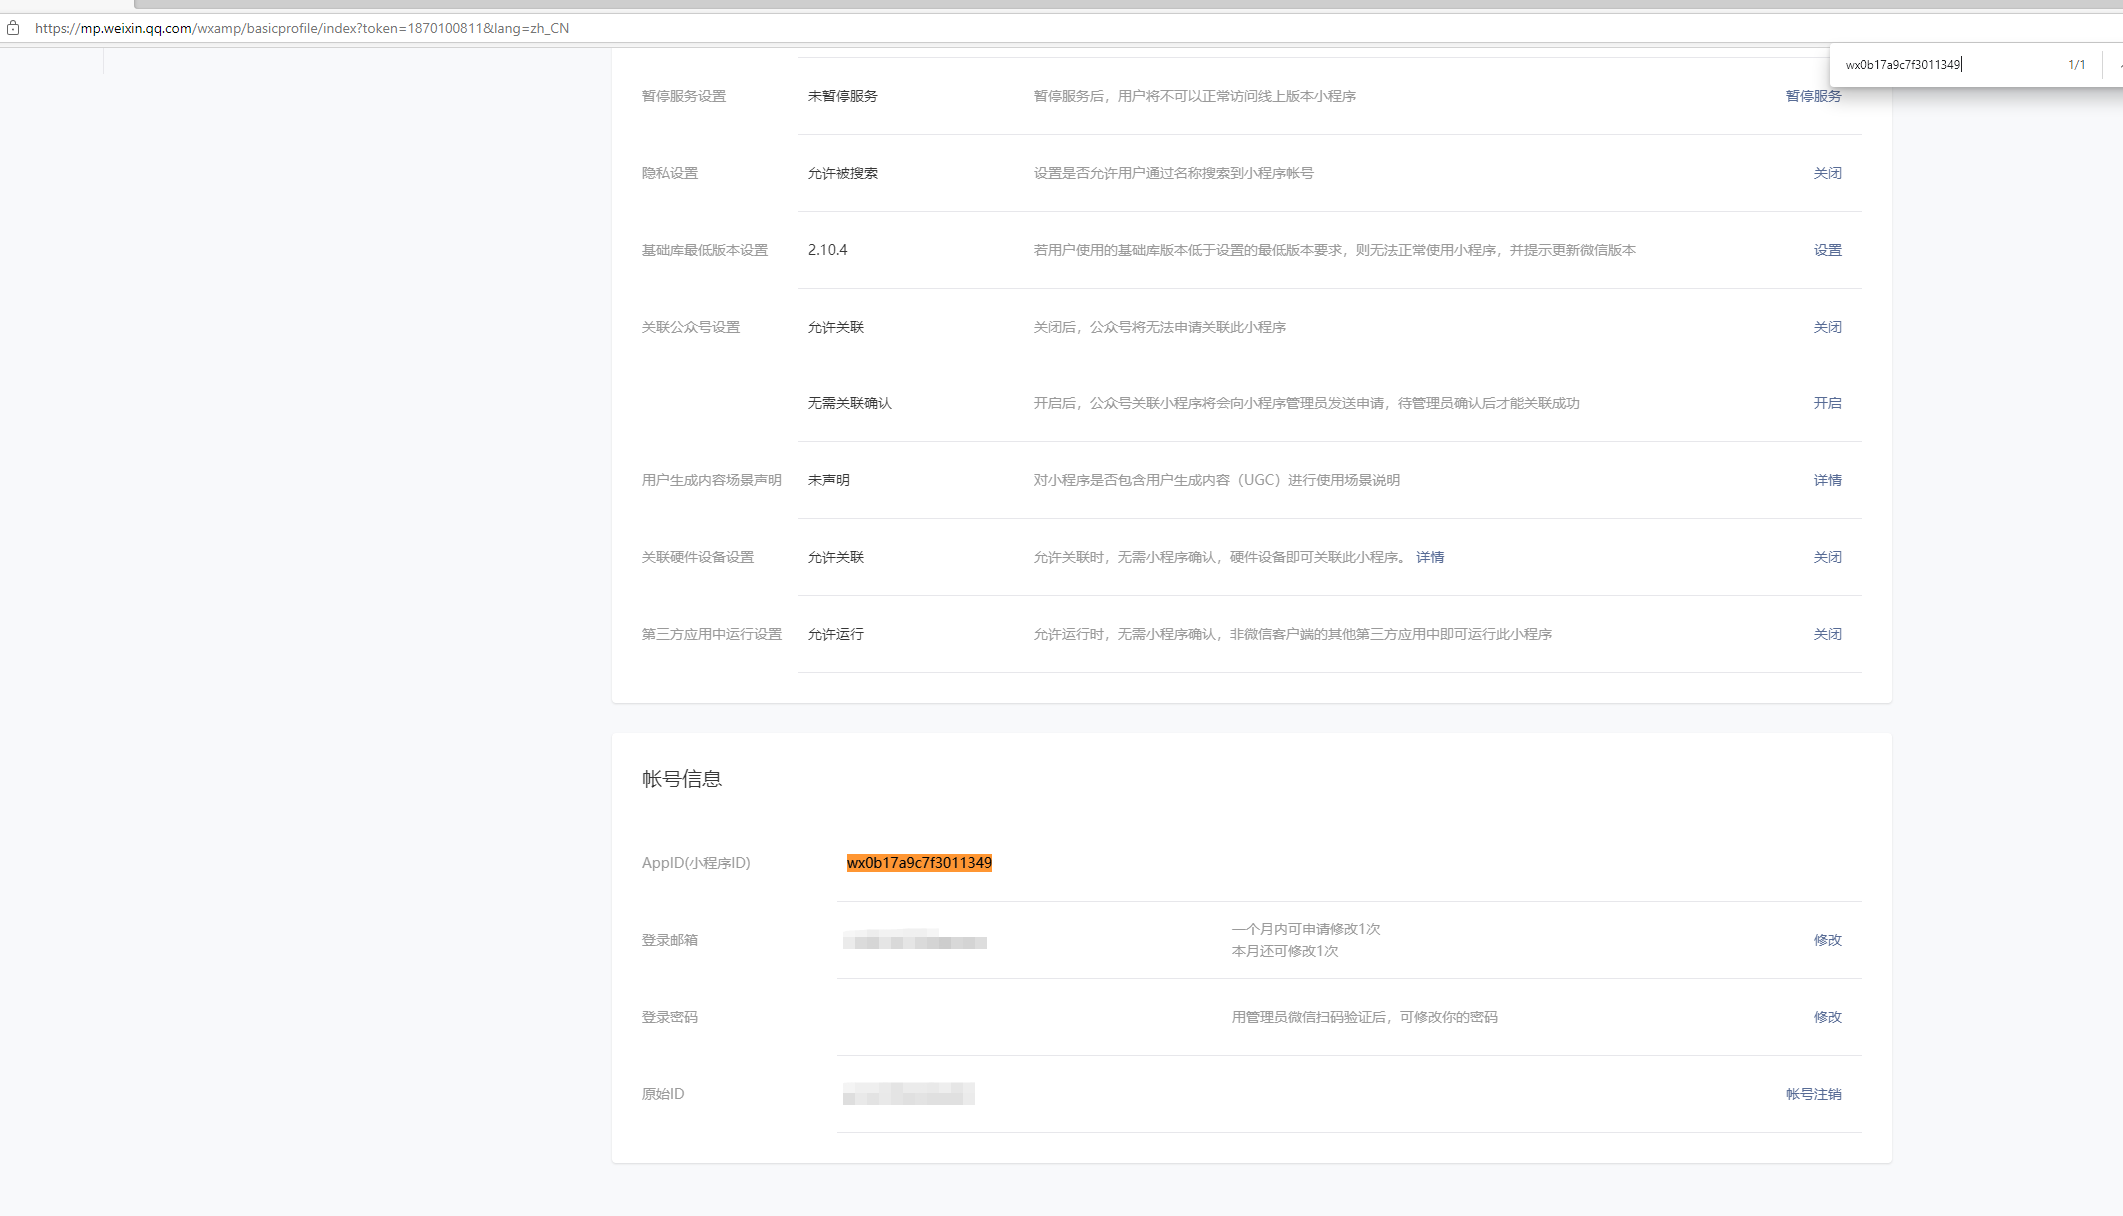Screen dimensions: 2123x1216
Task: Open 详情 for 用户生成内容场景声明
Action: click(1827, 480)
